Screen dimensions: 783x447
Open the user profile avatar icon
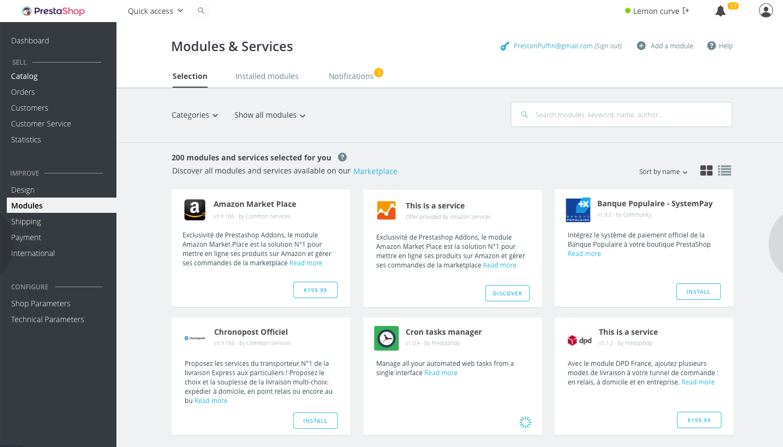[765, 11]
